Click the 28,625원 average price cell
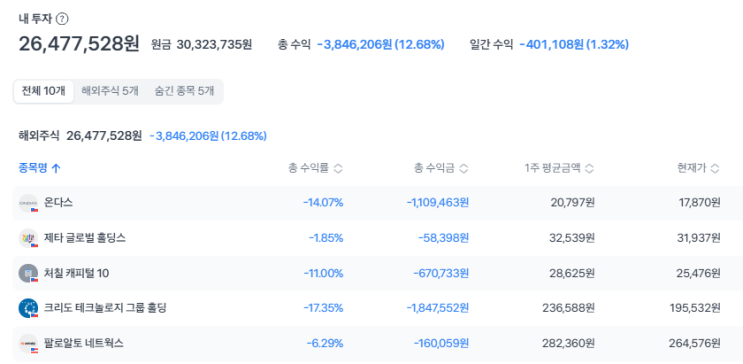Screen dimensions: 743x364 pyautogui.click(x=572, y=273)
